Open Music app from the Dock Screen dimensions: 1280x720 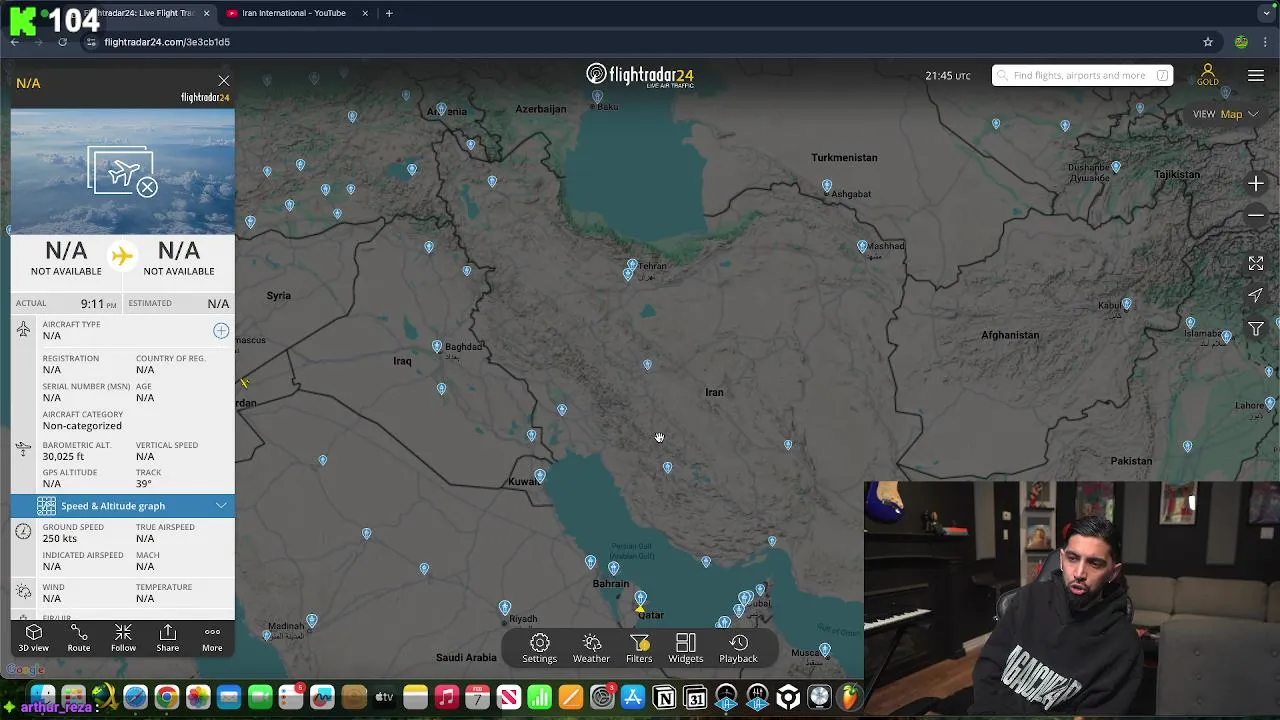[447, 697]
